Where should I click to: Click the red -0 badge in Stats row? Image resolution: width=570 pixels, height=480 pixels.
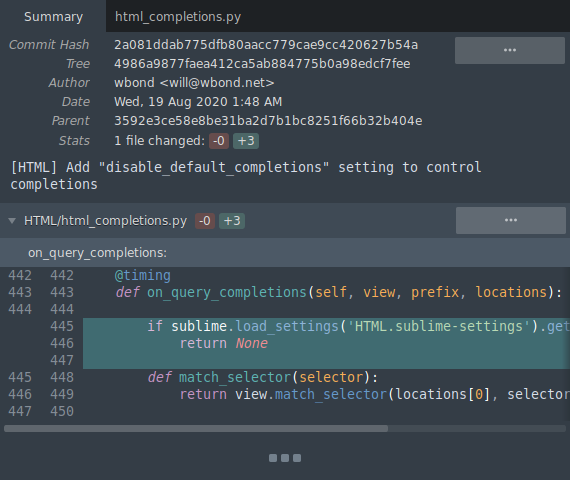point(219,141)
